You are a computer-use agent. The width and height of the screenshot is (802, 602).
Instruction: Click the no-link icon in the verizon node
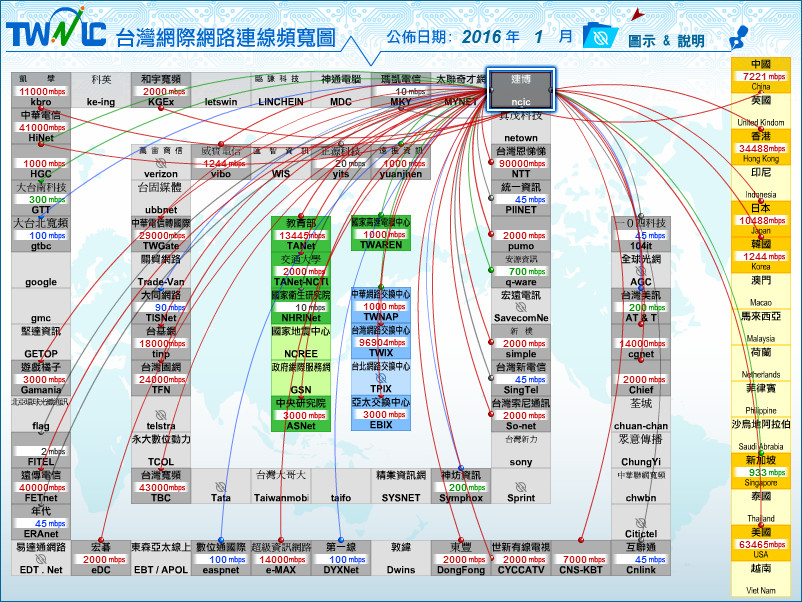click(x=161, y=161)
